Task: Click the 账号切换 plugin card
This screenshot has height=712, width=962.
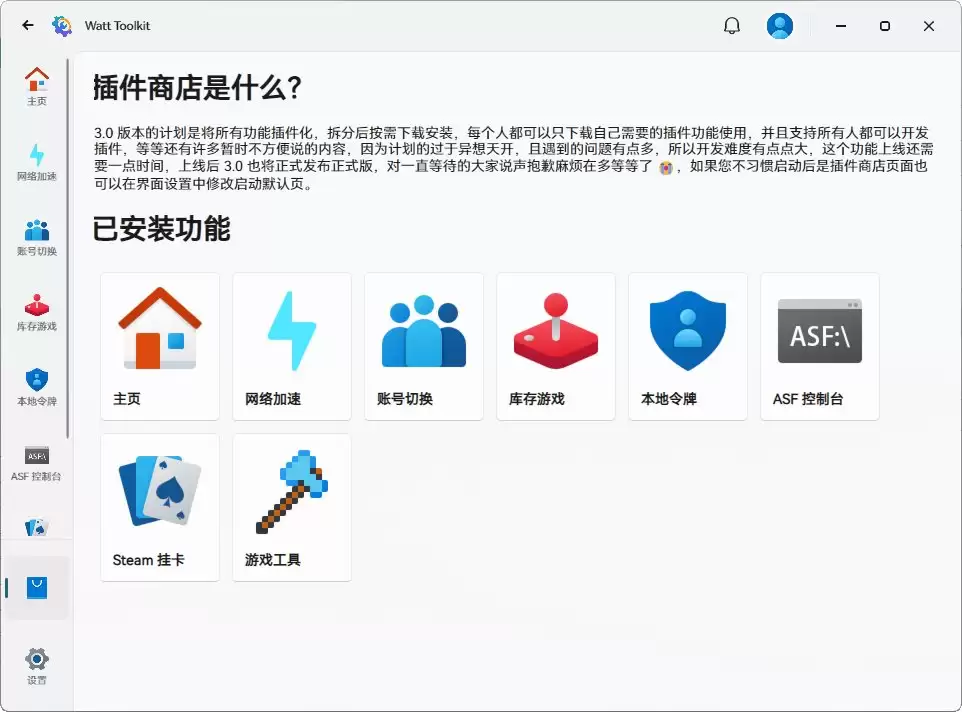Action: (x=424, y=346)
